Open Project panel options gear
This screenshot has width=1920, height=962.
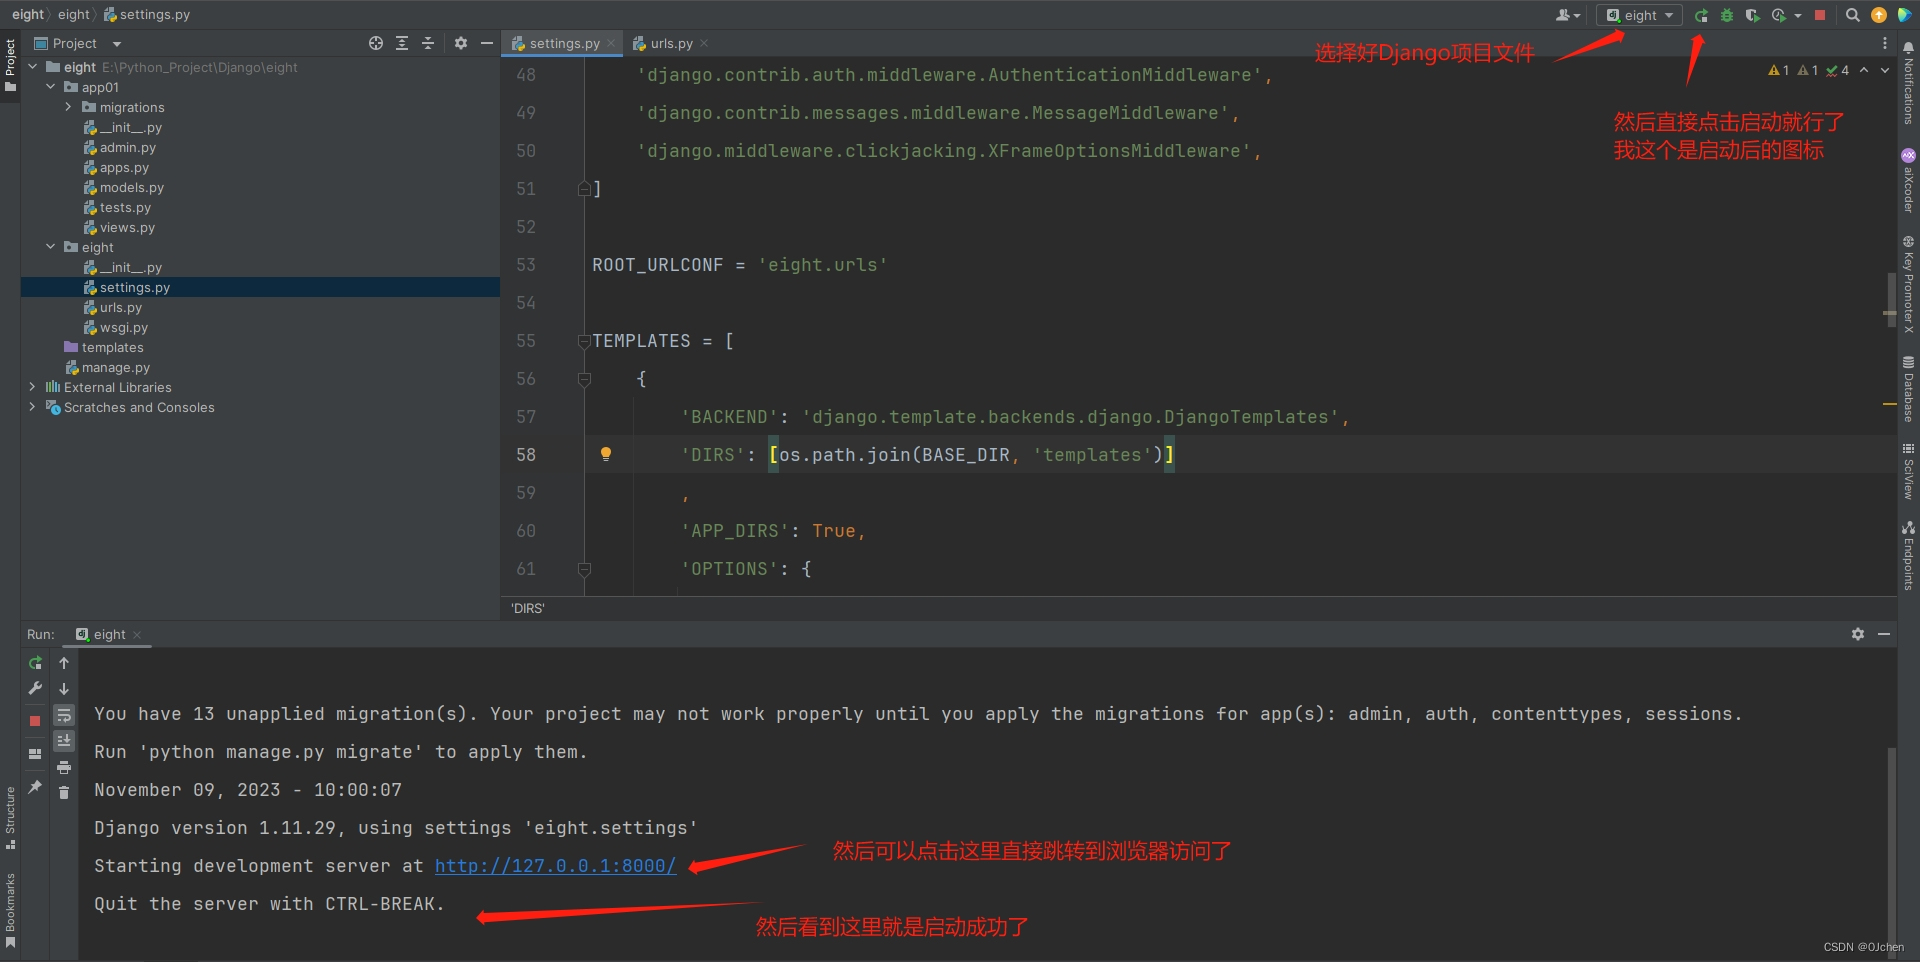[x=461, y=43]
